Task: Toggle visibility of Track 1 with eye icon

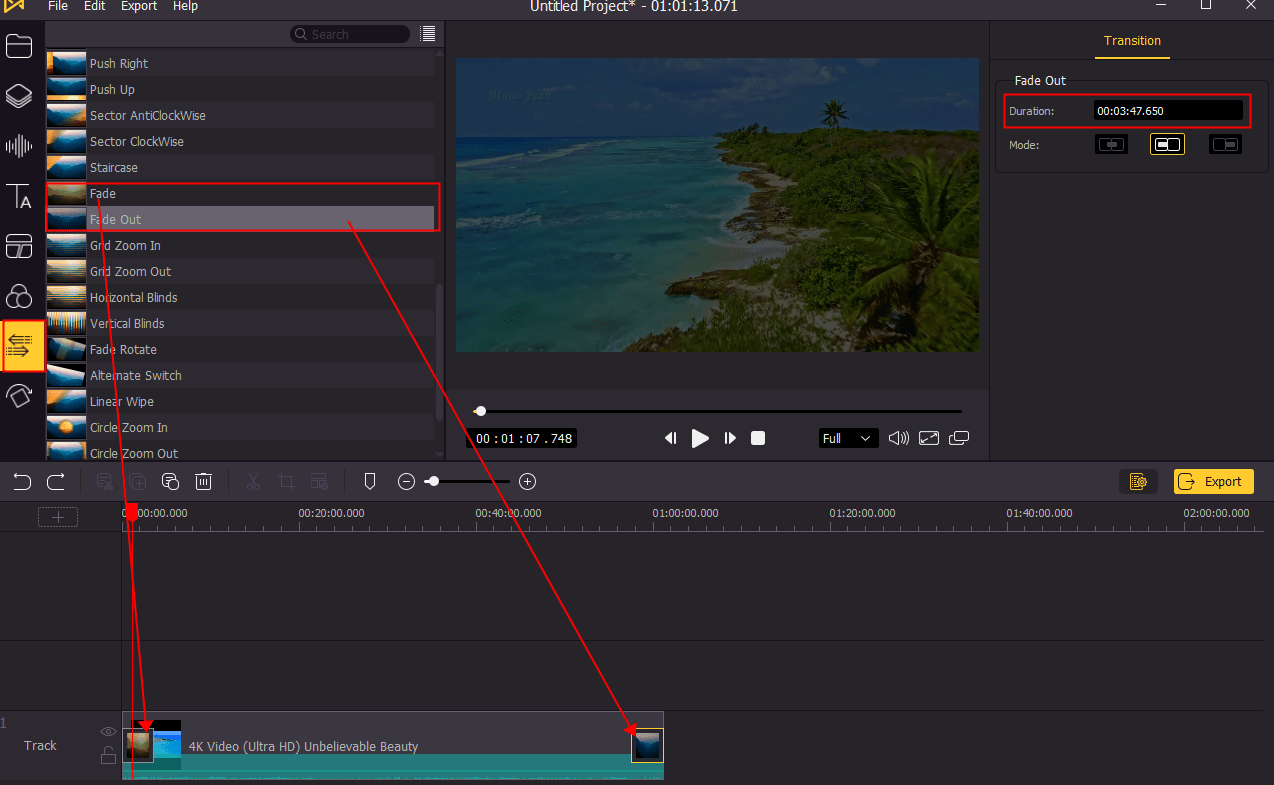Action: (x=107, y=731)
